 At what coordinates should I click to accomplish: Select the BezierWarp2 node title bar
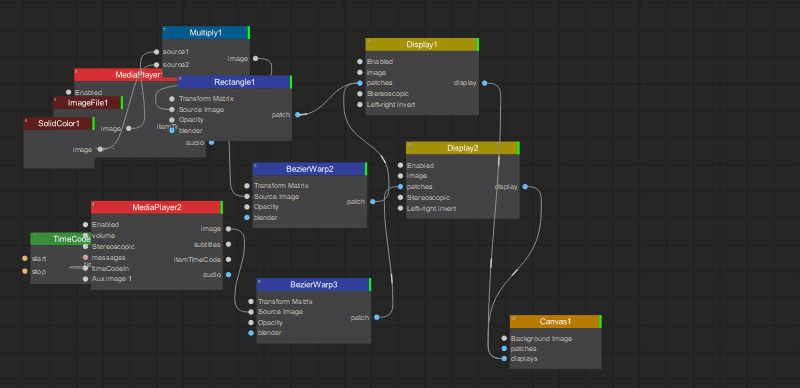click(x=310, y=169)
